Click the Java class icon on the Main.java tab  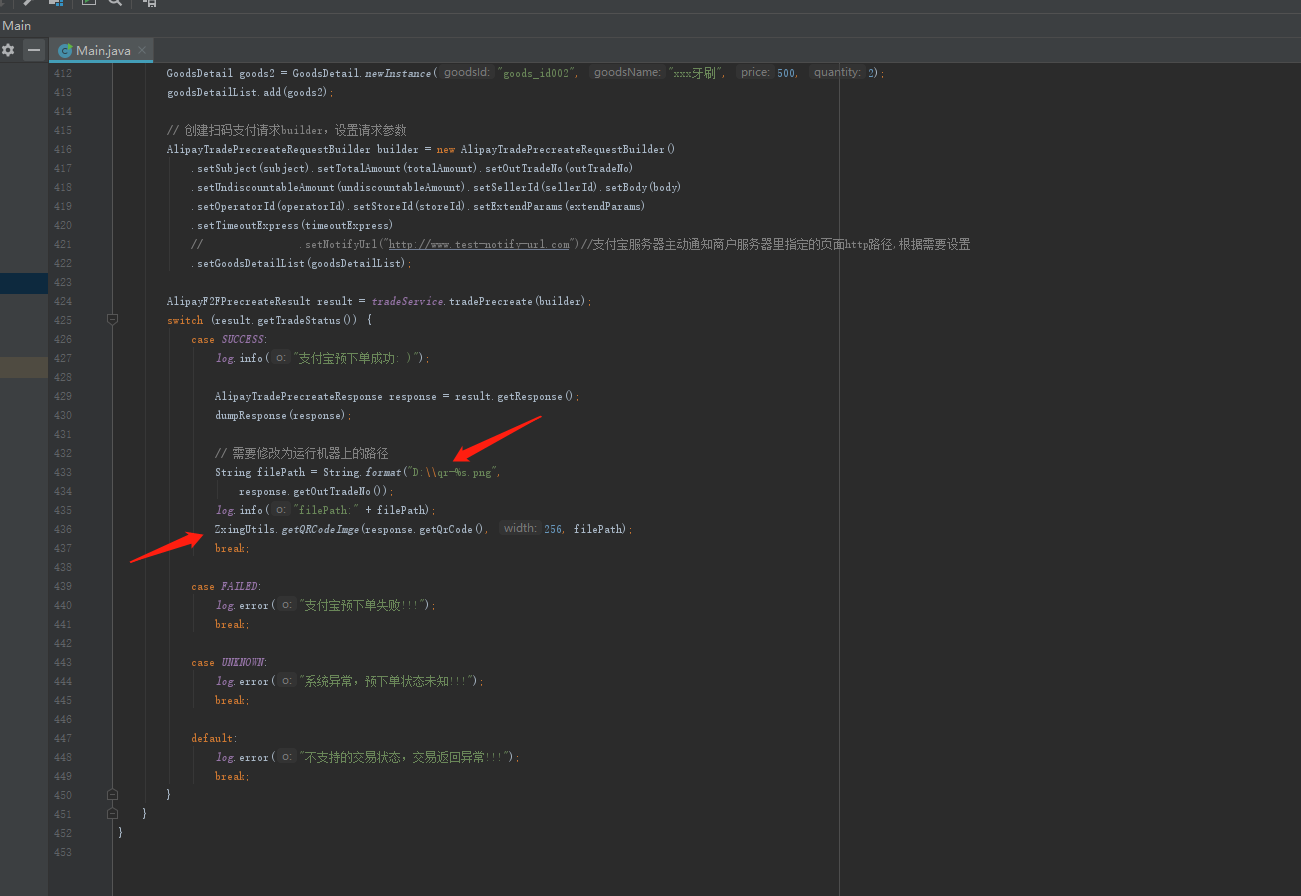coord(66,50)
